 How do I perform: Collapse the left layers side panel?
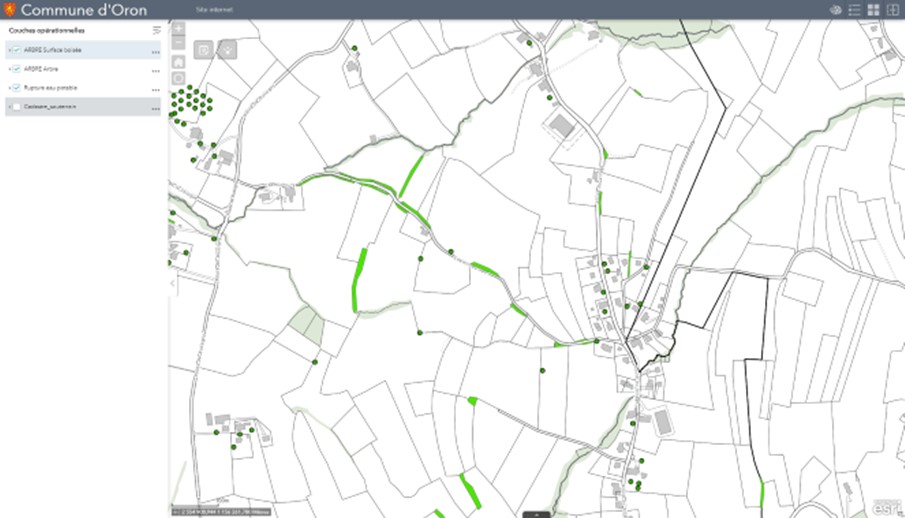(170, 284)
